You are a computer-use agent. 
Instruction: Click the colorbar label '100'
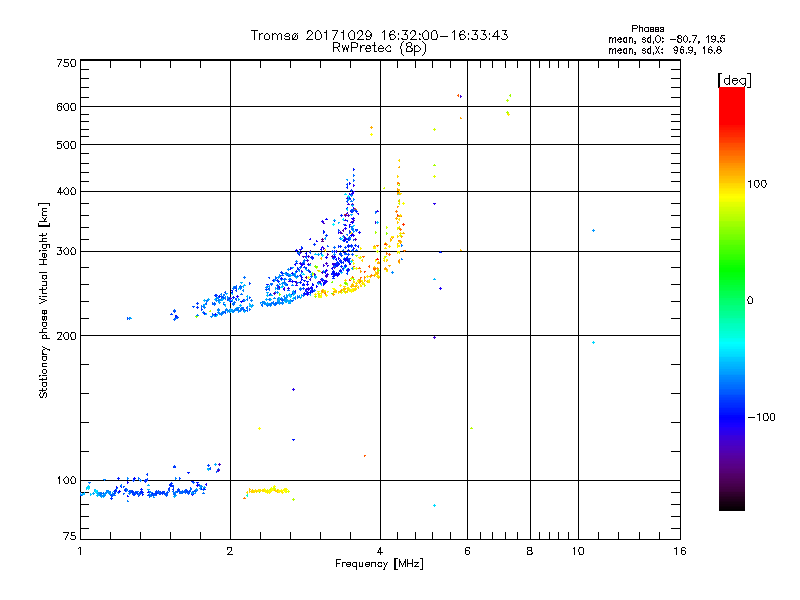coord(757,184)
